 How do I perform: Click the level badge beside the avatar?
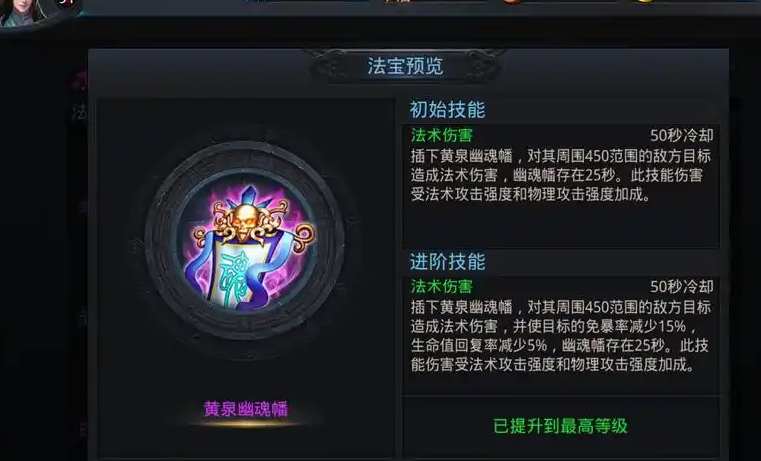pos(67,4)
